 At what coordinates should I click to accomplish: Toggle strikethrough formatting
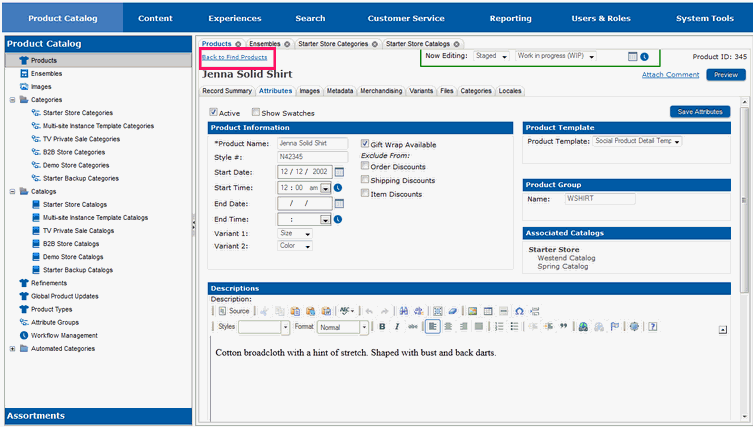click(413, 327)
